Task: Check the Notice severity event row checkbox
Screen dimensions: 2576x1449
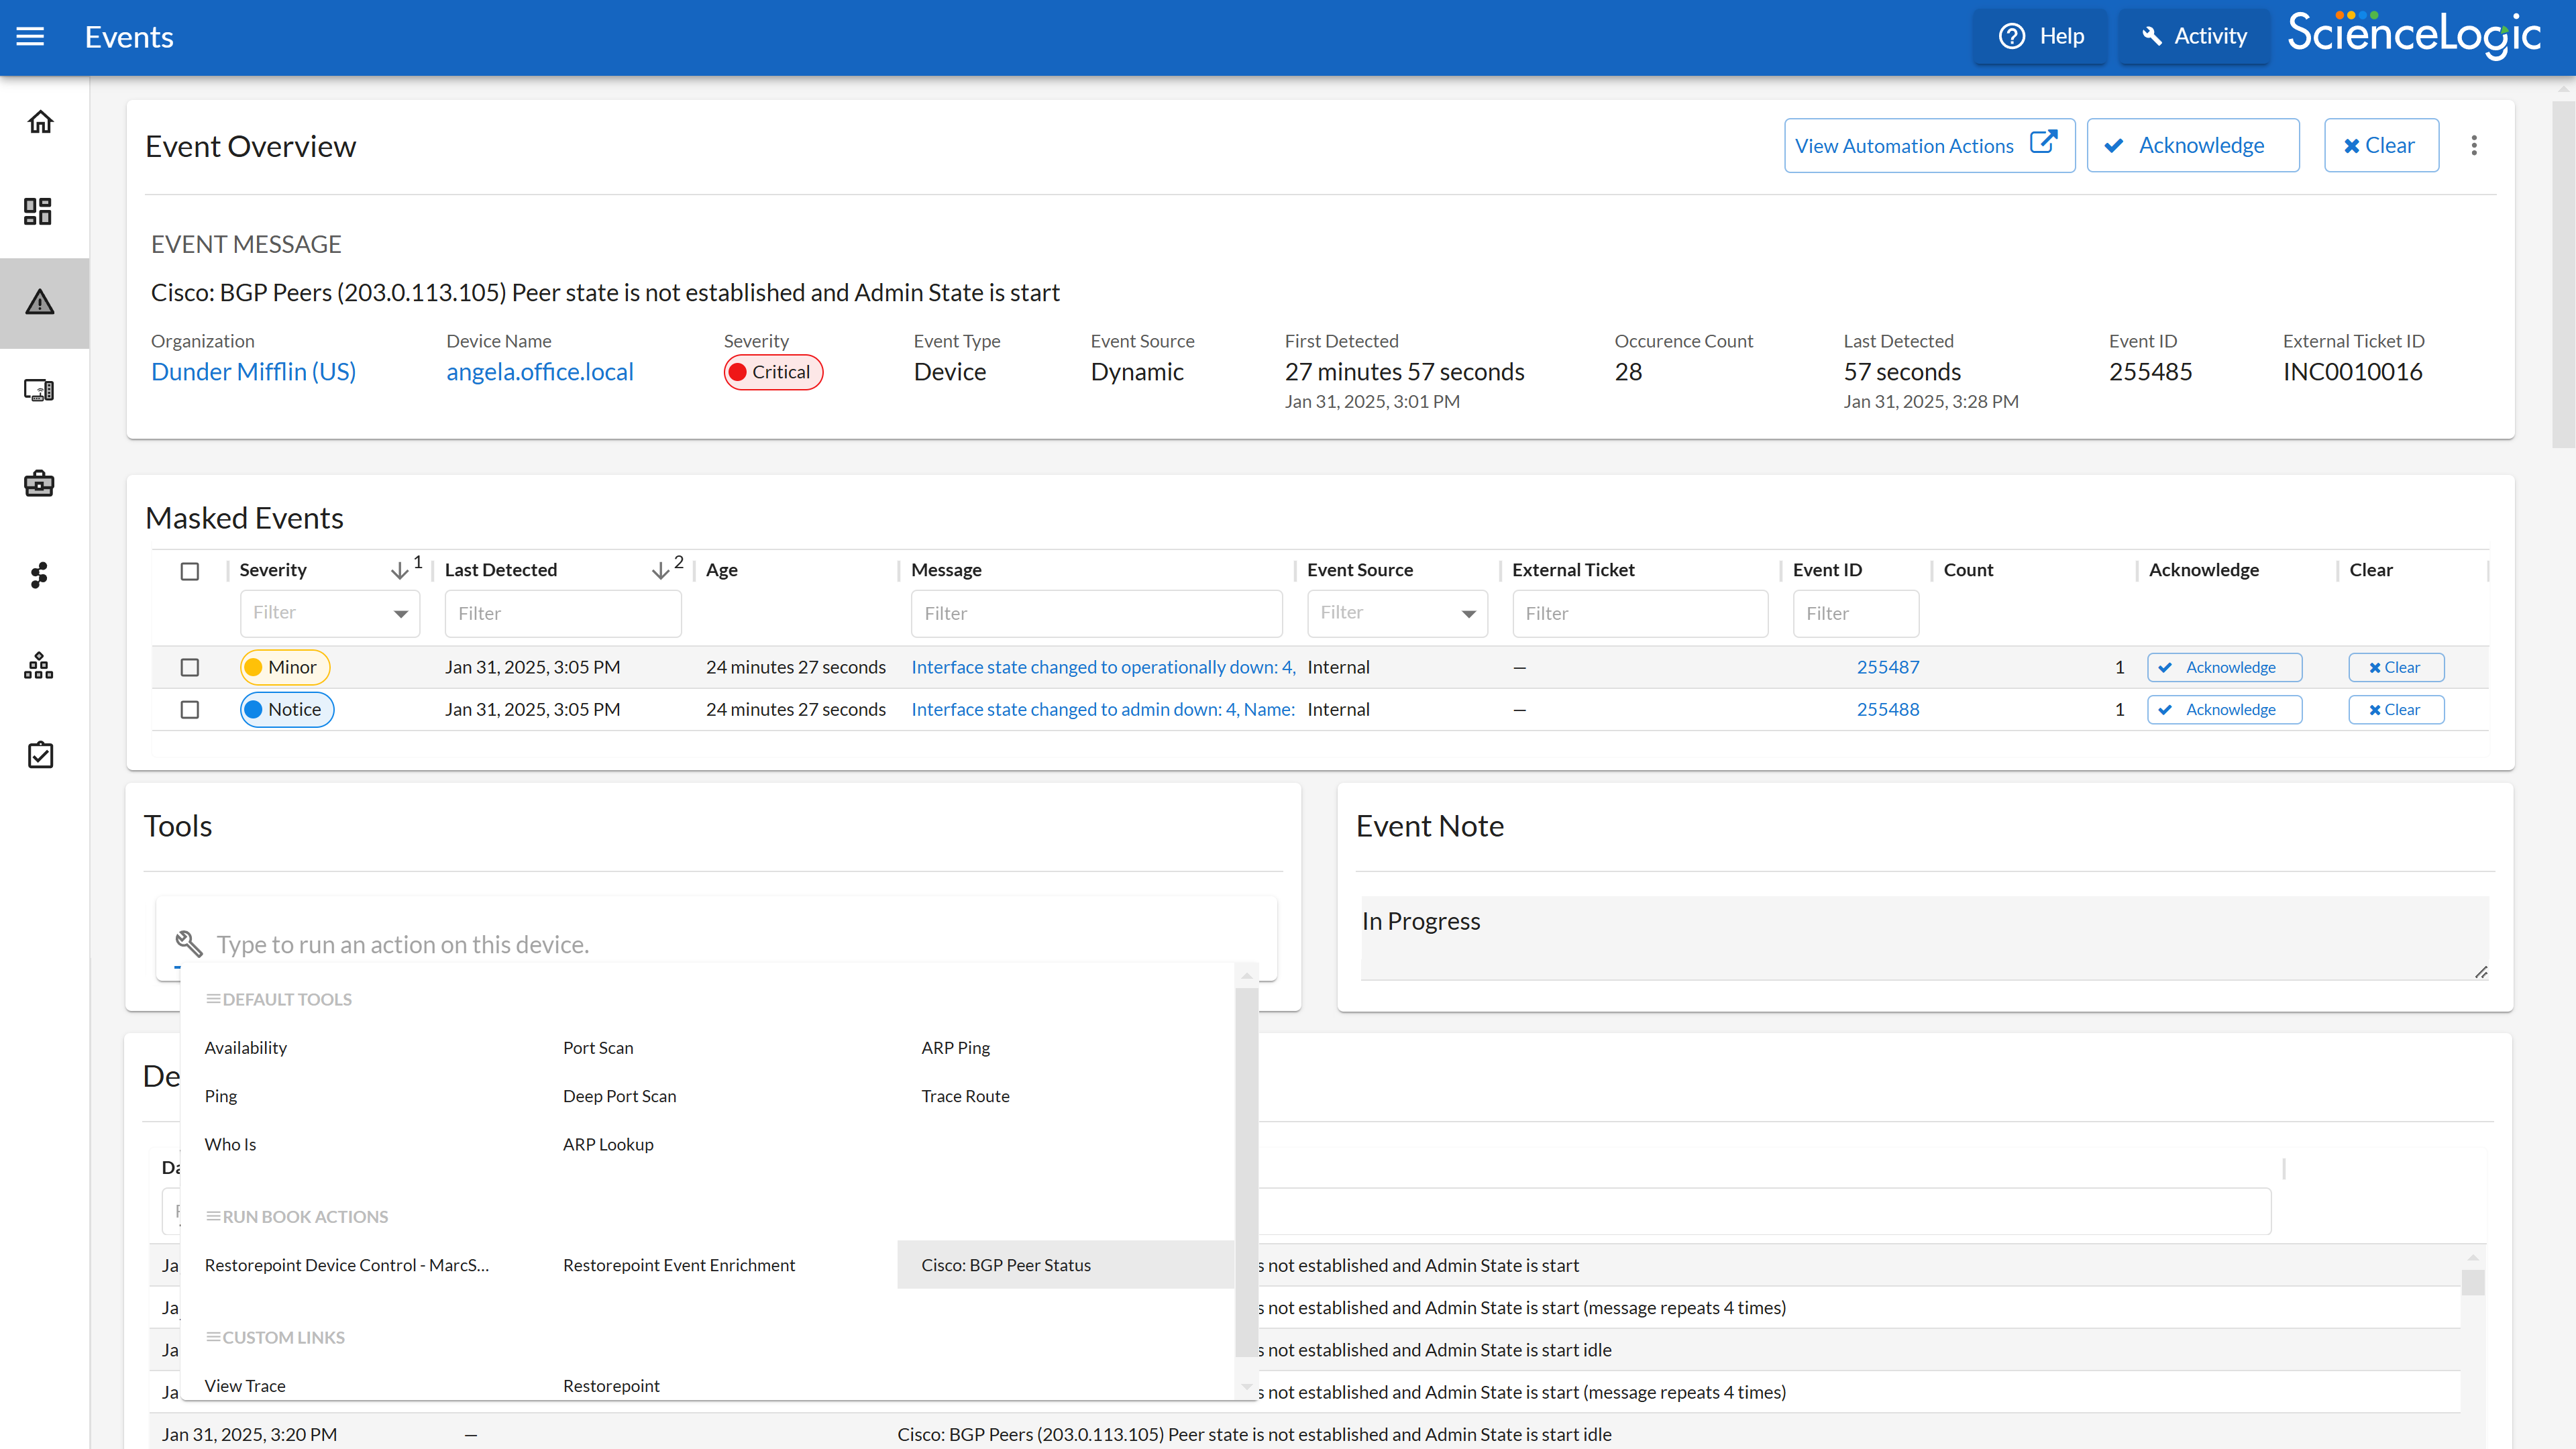Action: pos(190,709)
